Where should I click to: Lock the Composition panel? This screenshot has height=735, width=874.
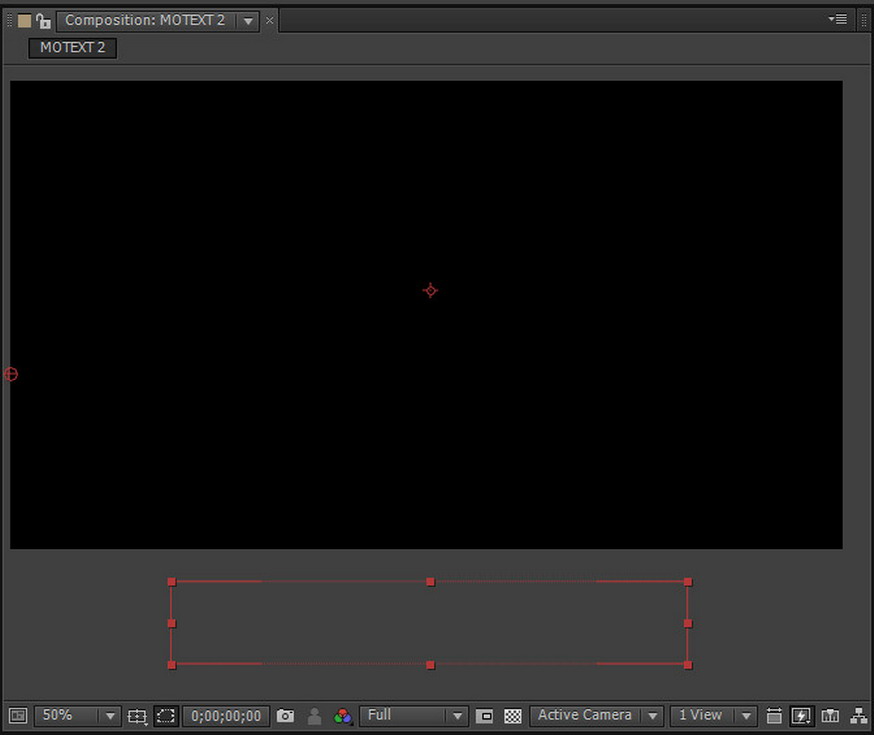(x=42, y=20)
